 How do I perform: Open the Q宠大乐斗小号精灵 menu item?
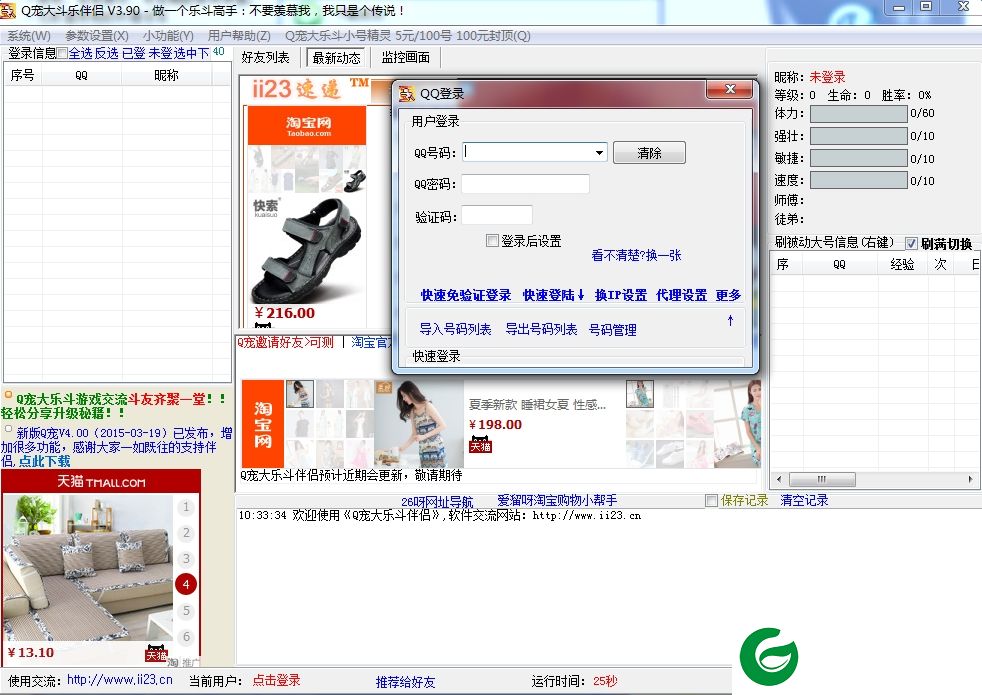tap(407, 36)
